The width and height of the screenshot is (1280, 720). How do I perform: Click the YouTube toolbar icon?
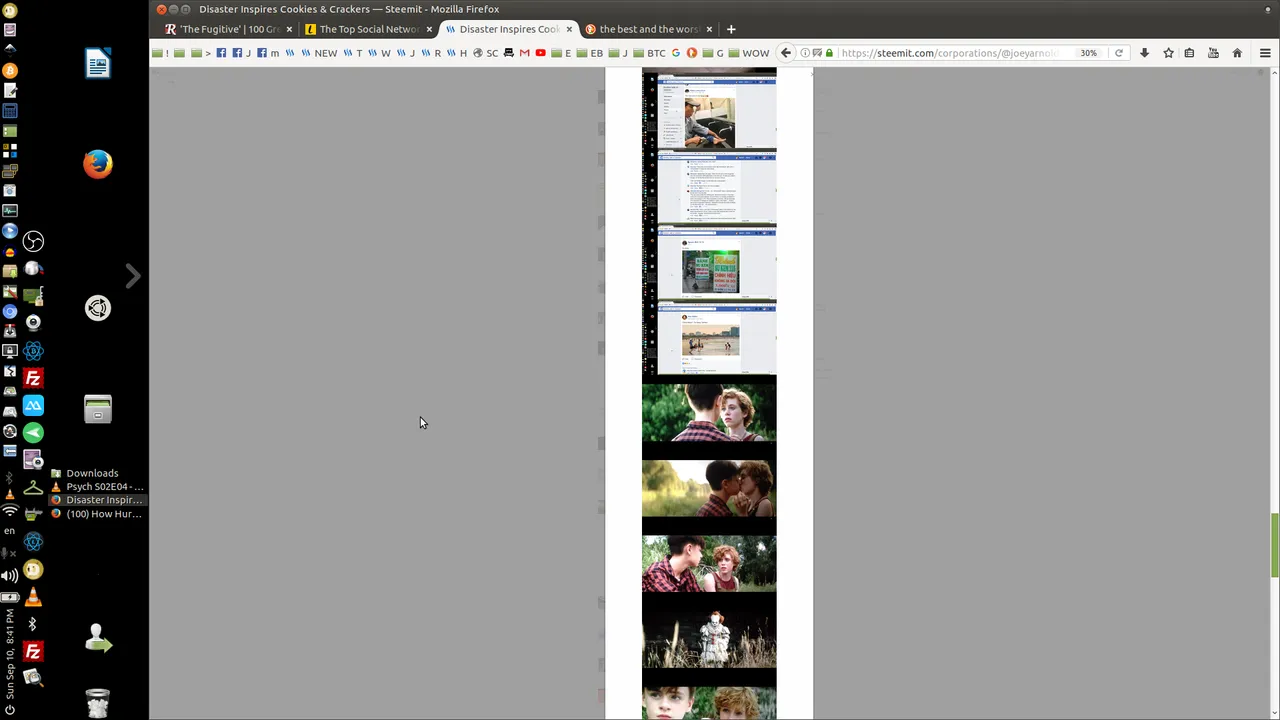coord(1212,53)
